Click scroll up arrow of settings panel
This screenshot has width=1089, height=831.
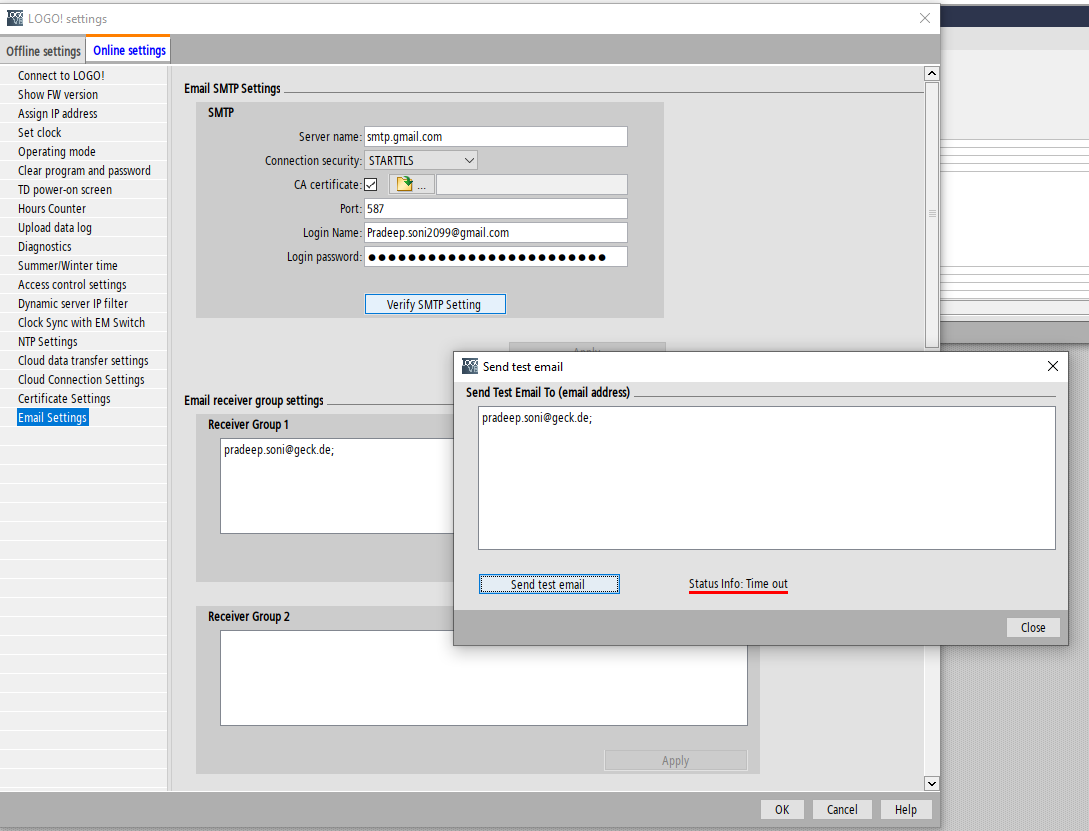point(932,74)
